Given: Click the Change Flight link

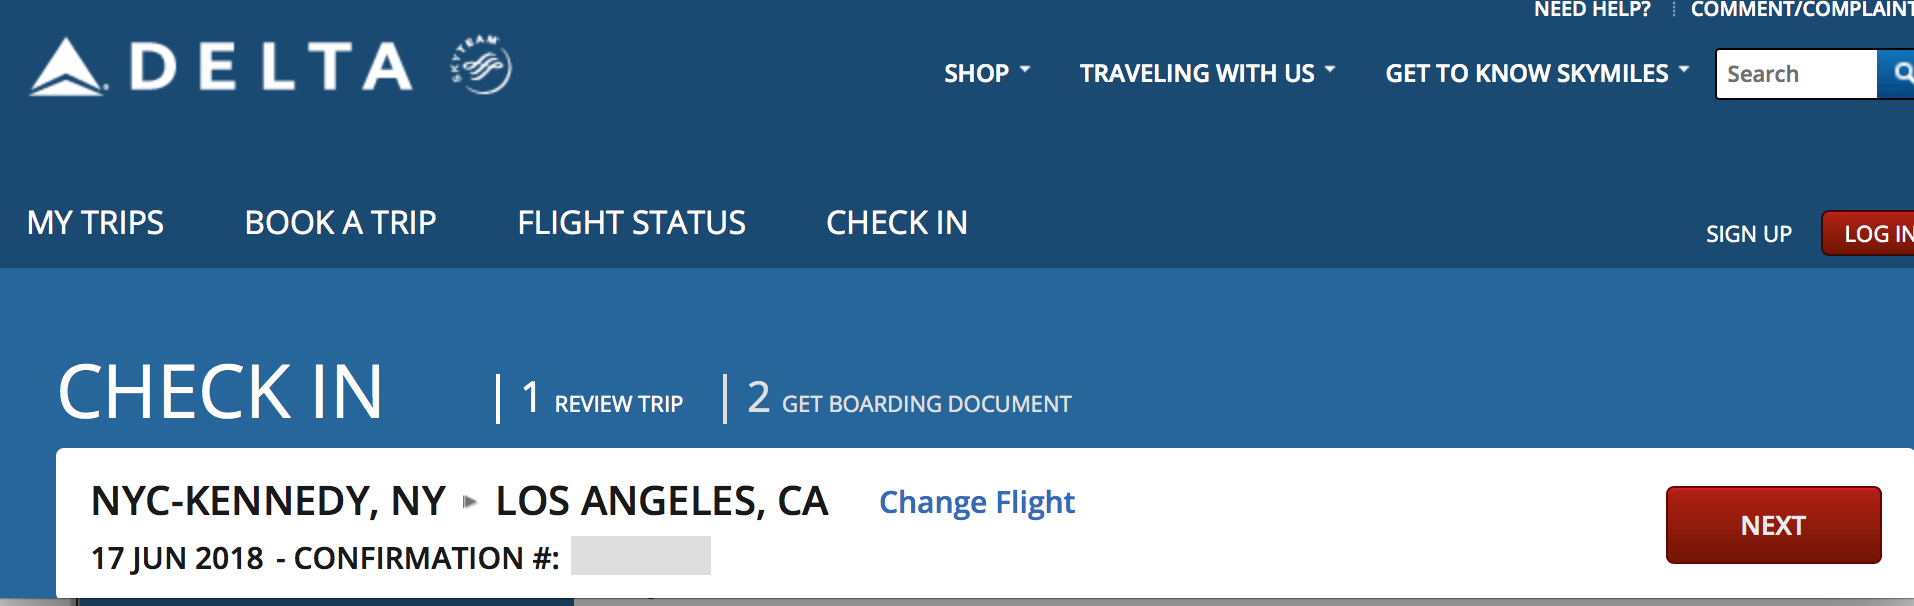Looking at the screenshot, I should [977, 502].
